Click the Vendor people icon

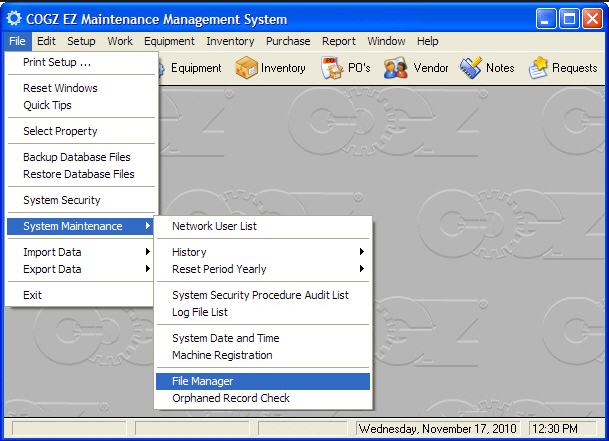pyautogui.click(x=396, y=68)
